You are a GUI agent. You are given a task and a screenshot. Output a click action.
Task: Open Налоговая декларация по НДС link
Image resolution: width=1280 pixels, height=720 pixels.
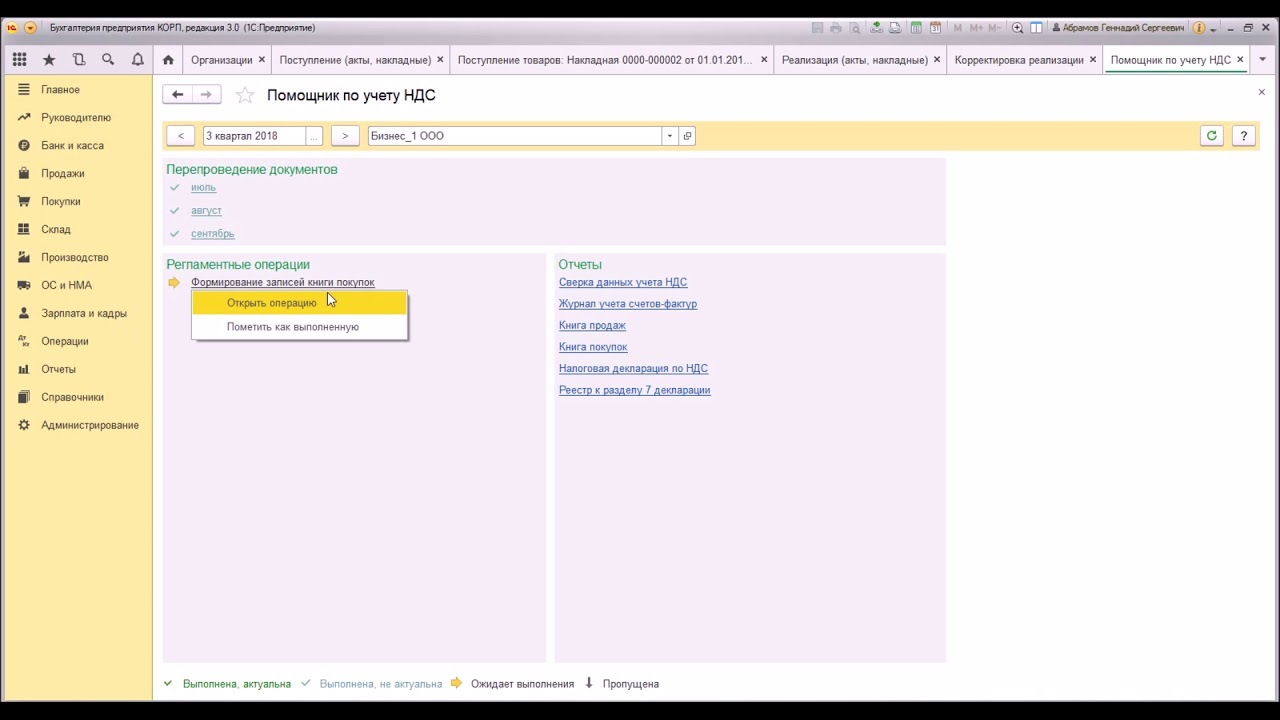633,368
